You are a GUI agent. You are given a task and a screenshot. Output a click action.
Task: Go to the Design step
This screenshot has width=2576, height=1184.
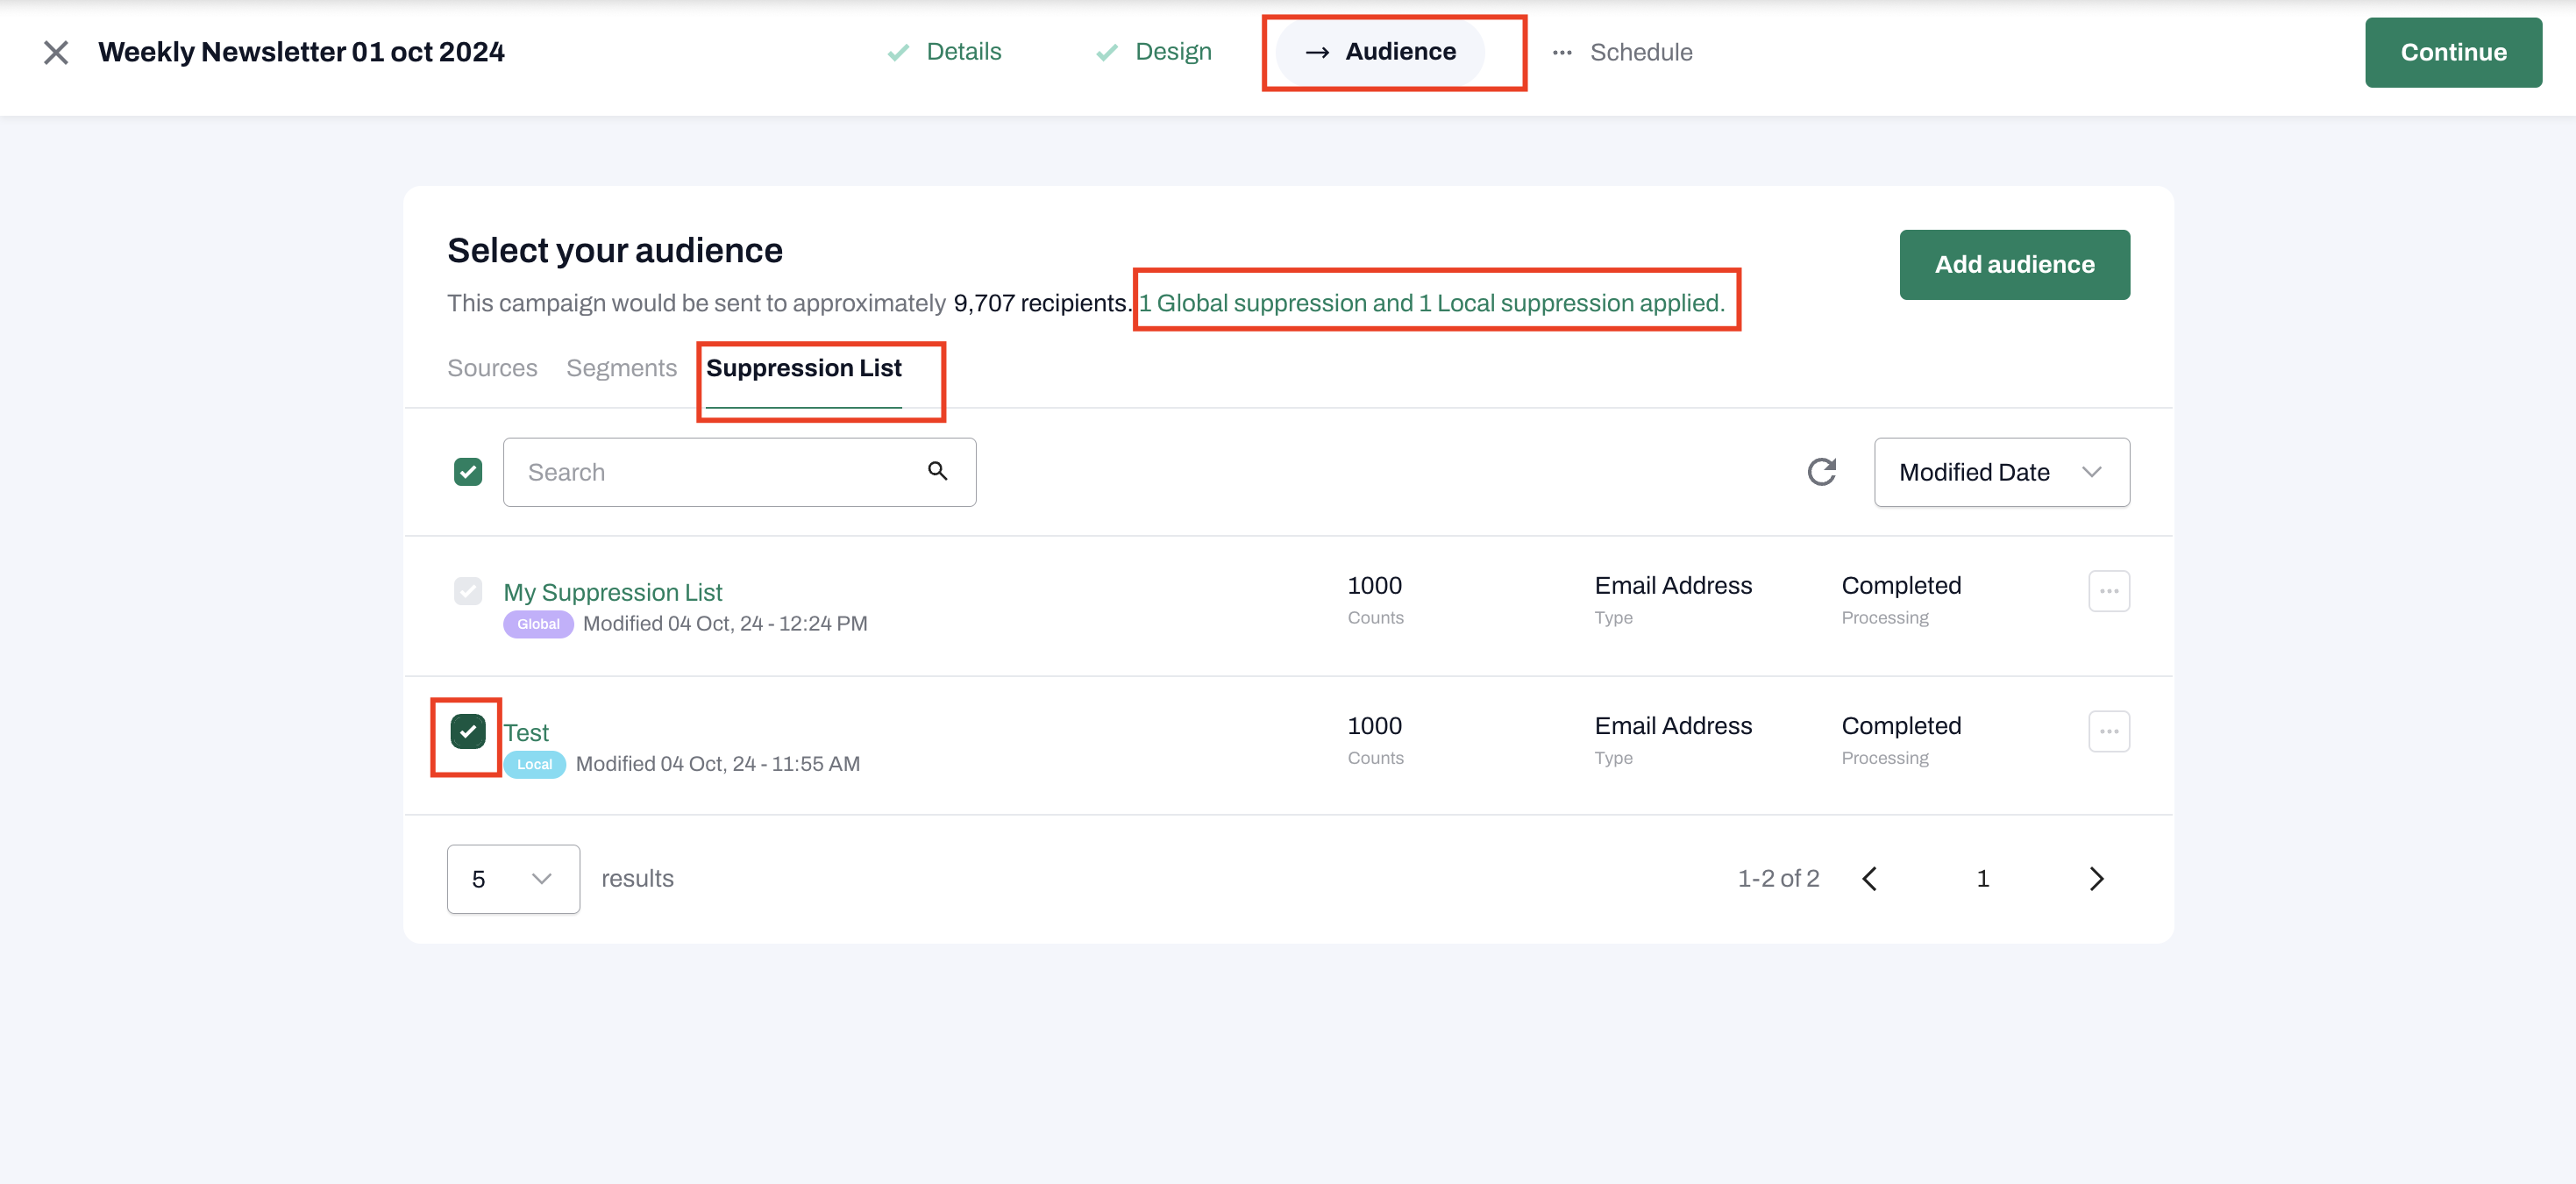pyautogui.click(x=1153, y=52)
